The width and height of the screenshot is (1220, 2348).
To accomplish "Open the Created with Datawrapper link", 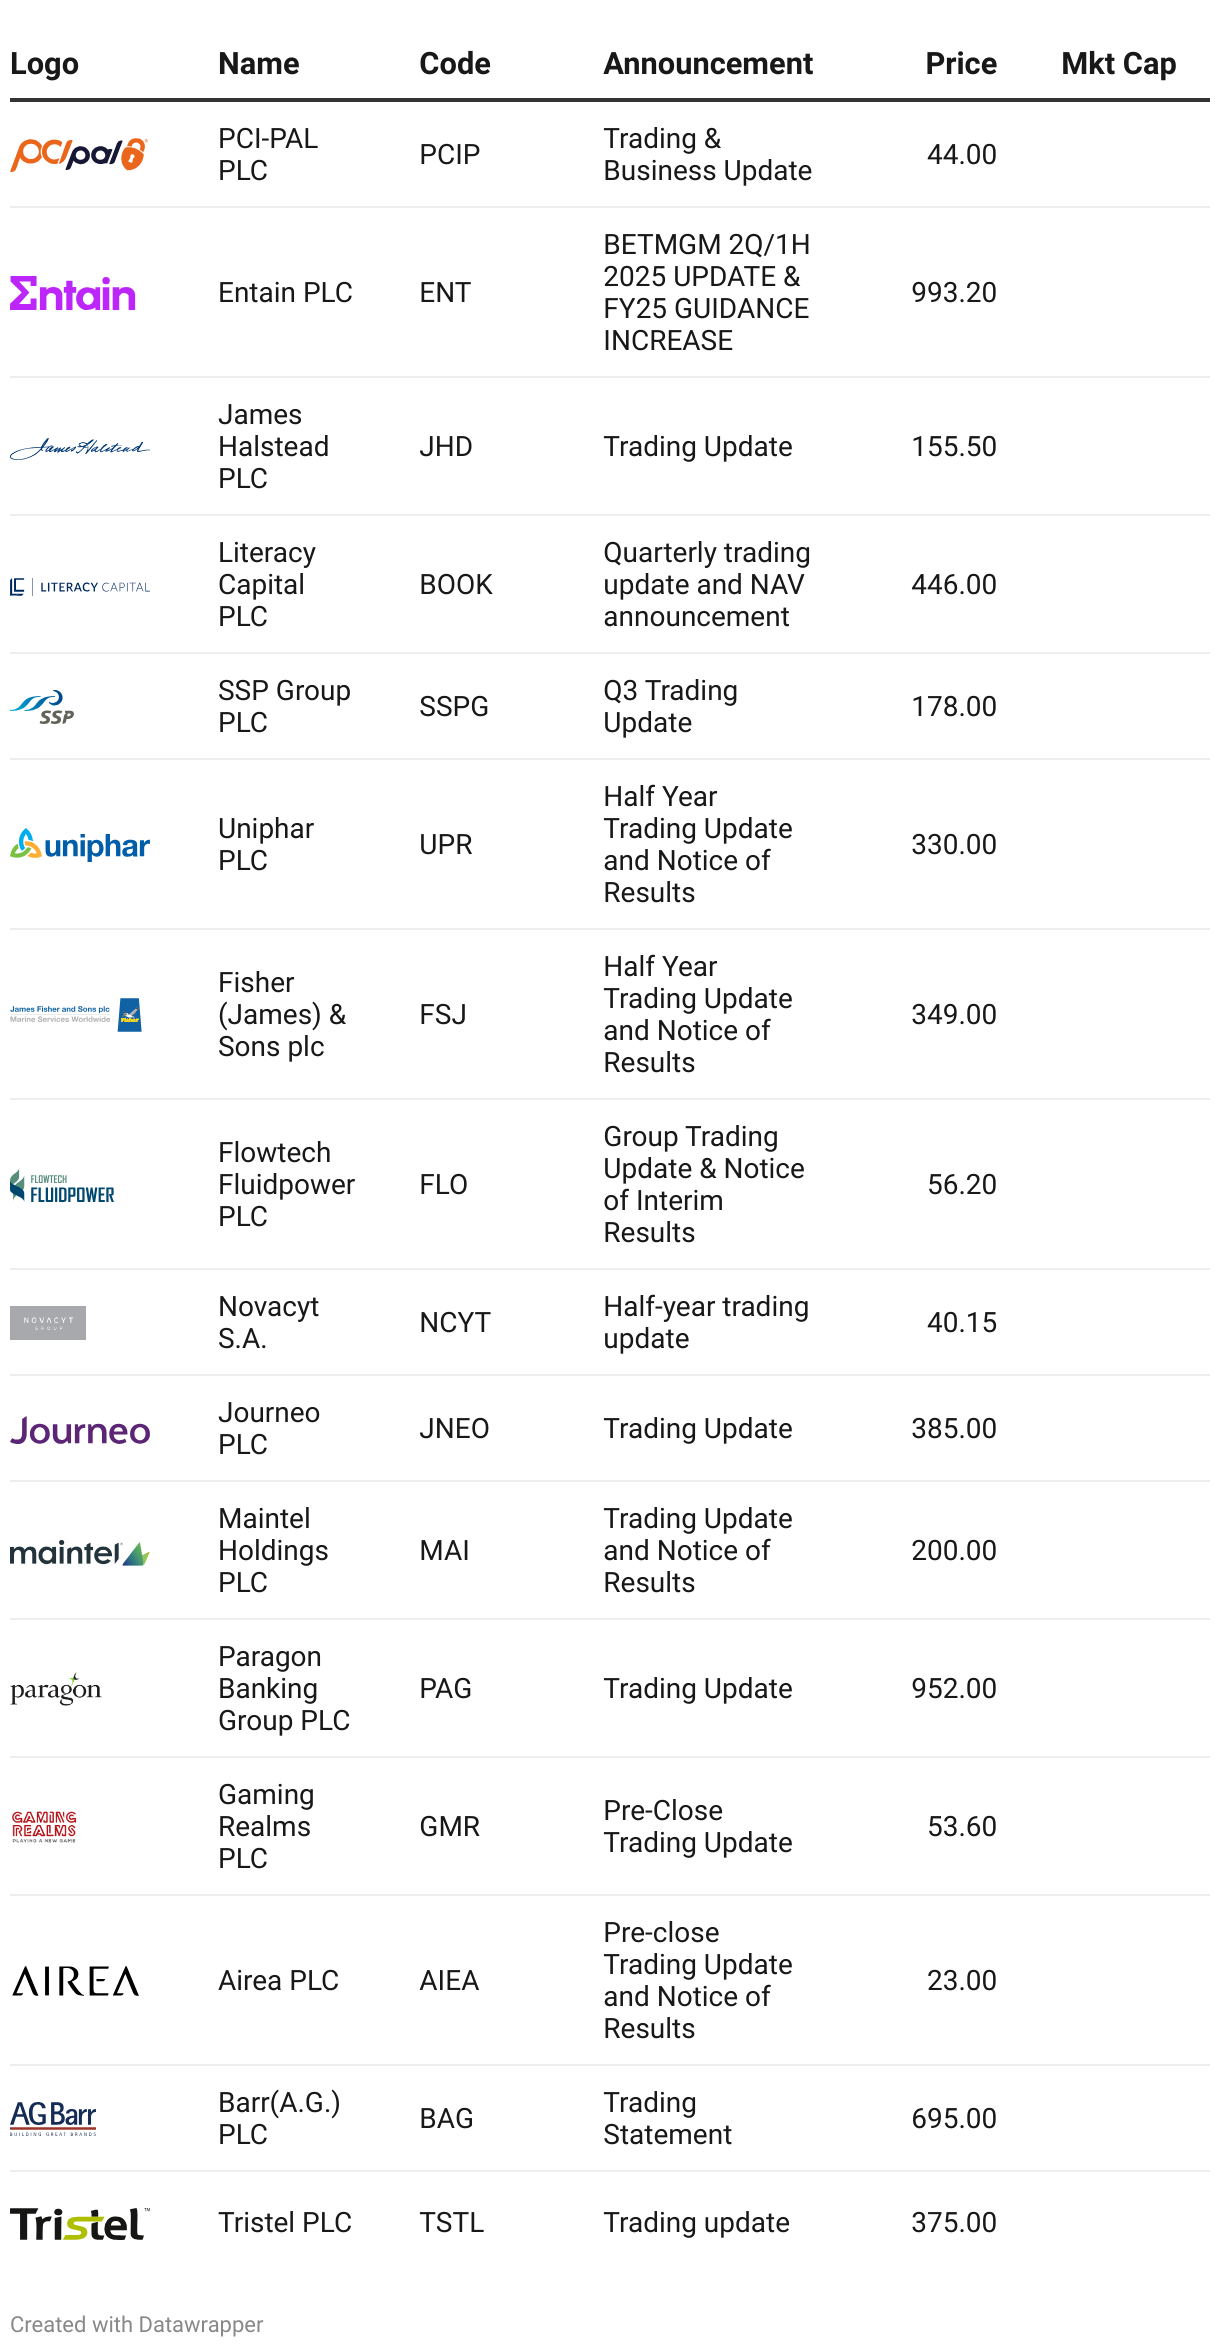I will pos(137,2324).
